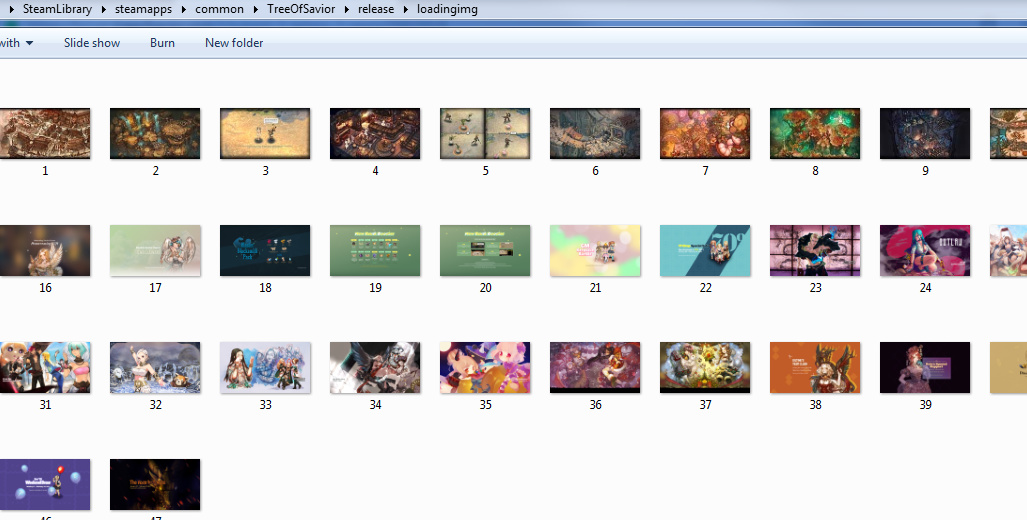
Task: Click the file name label 32
Action: click(x=155, y=405)
